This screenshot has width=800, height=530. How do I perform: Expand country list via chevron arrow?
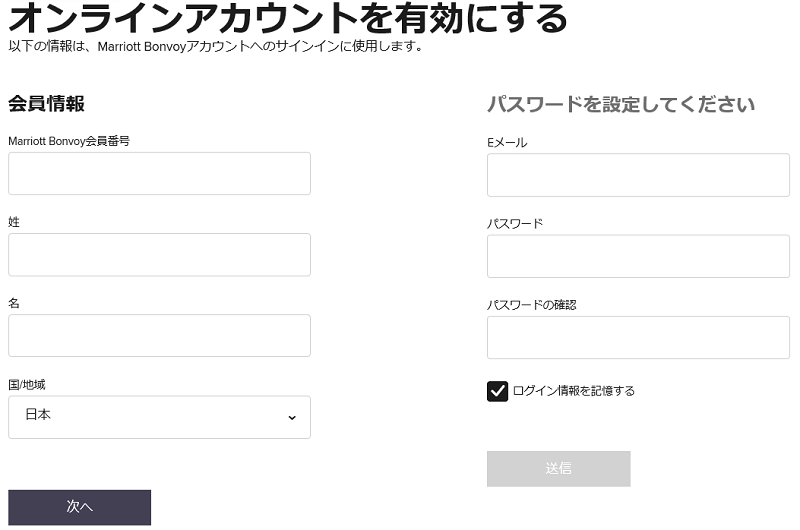tap(292, 418)
